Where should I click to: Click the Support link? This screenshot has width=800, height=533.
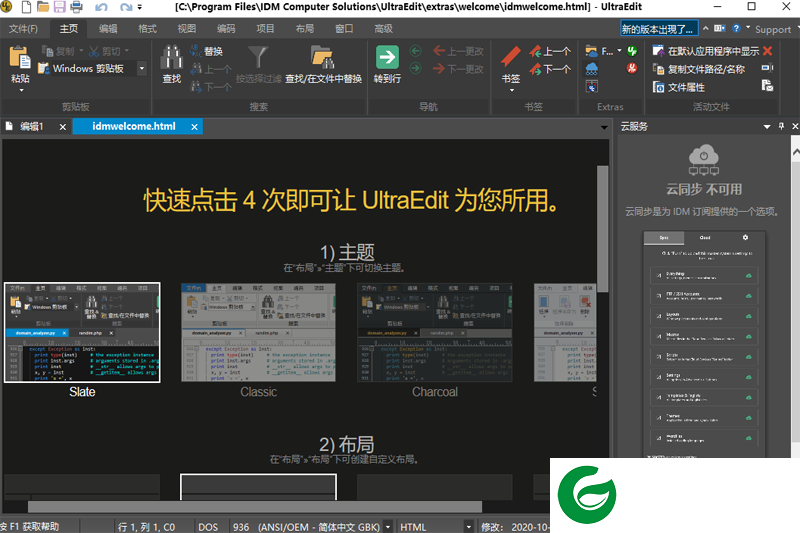point(772,30)
